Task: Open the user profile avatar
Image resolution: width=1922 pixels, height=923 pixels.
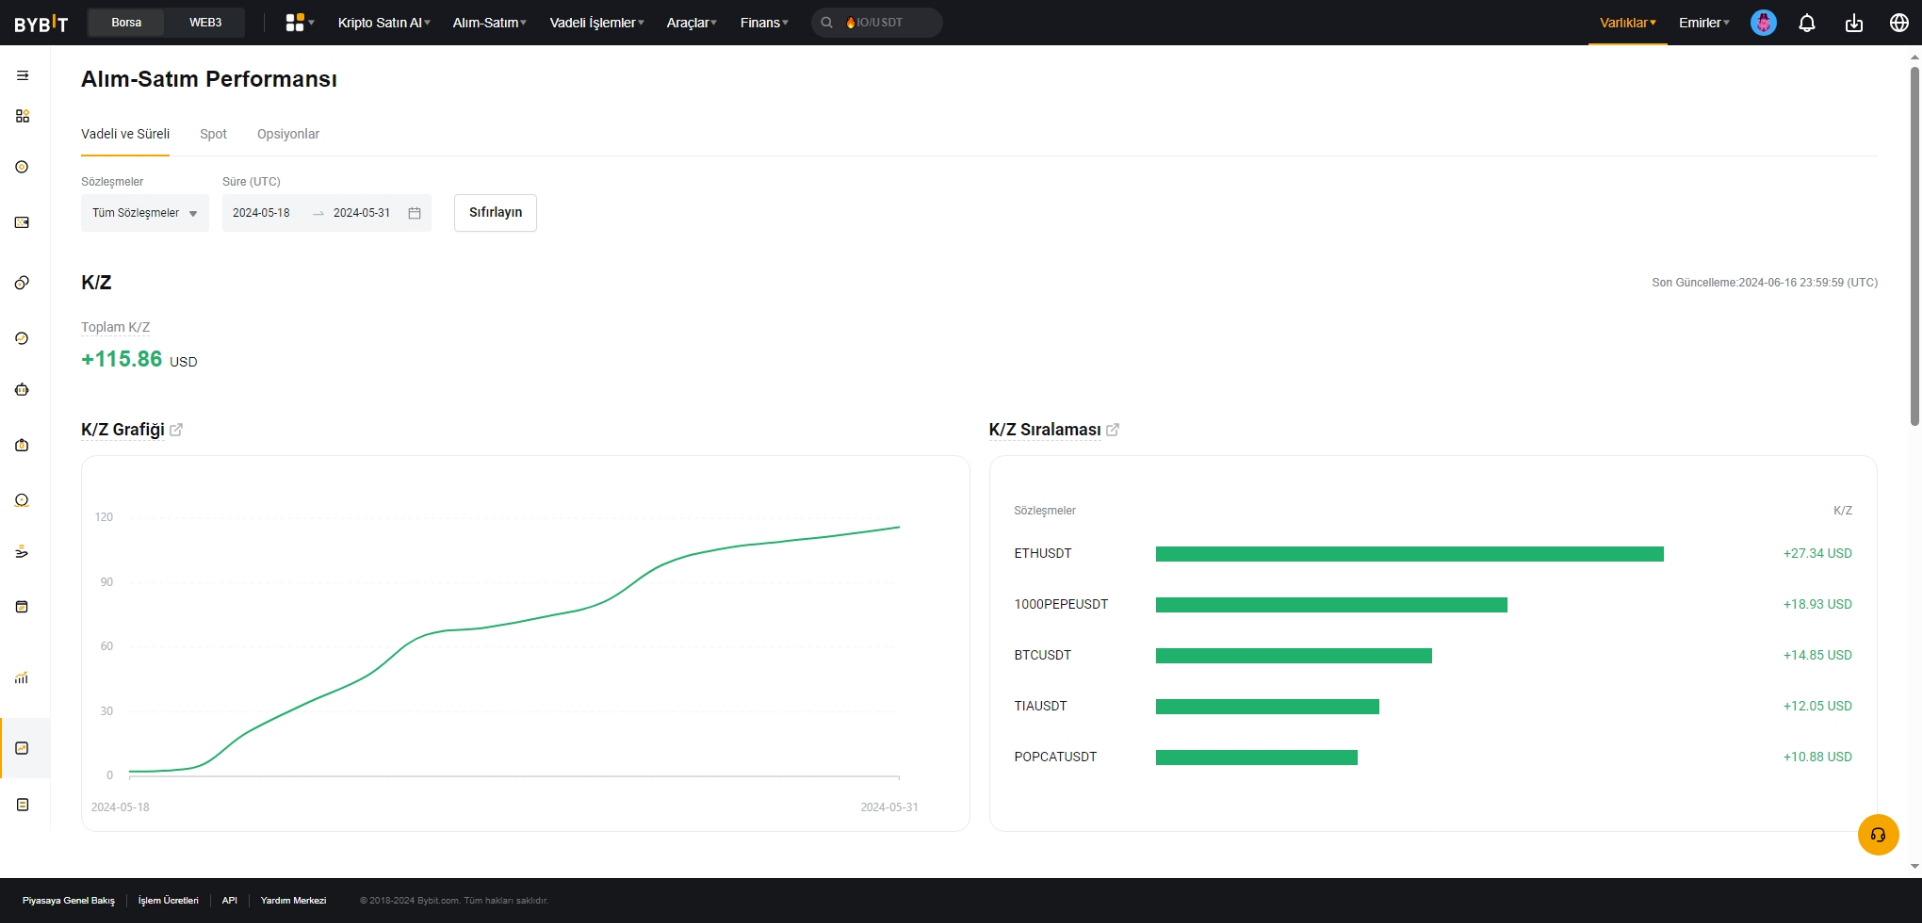Action: pos(1763,22)
